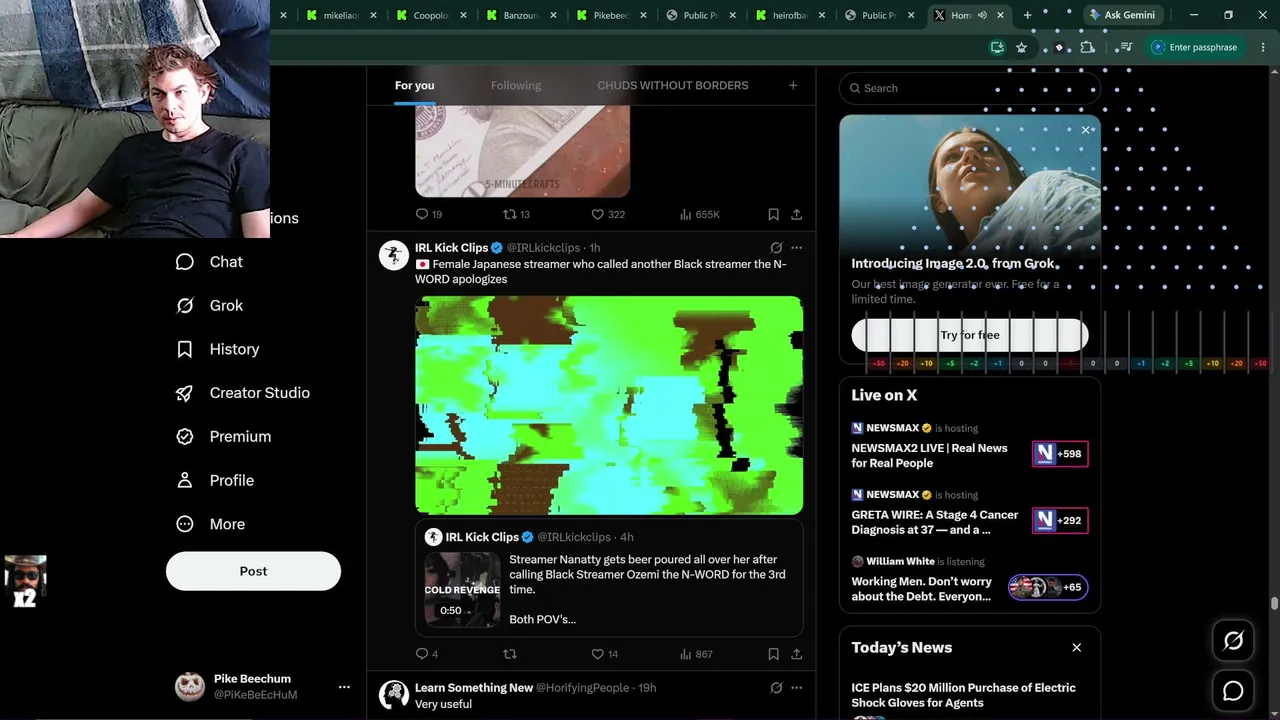Share the post with 867 views

[x=796, y=654]
